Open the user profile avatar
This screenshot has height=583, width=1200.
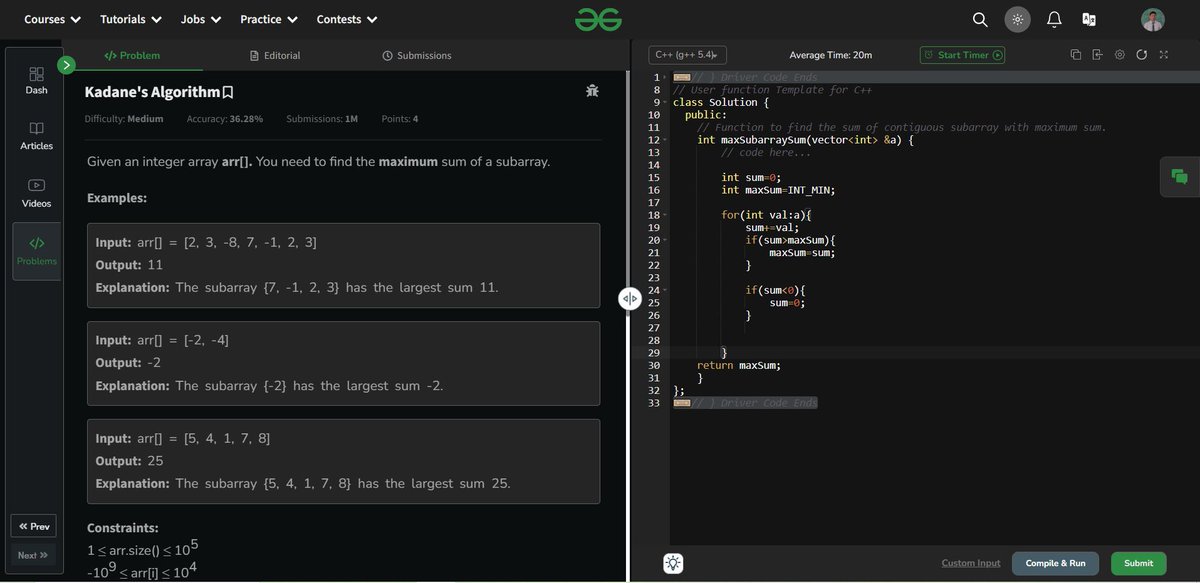[x=1153, y=19]
